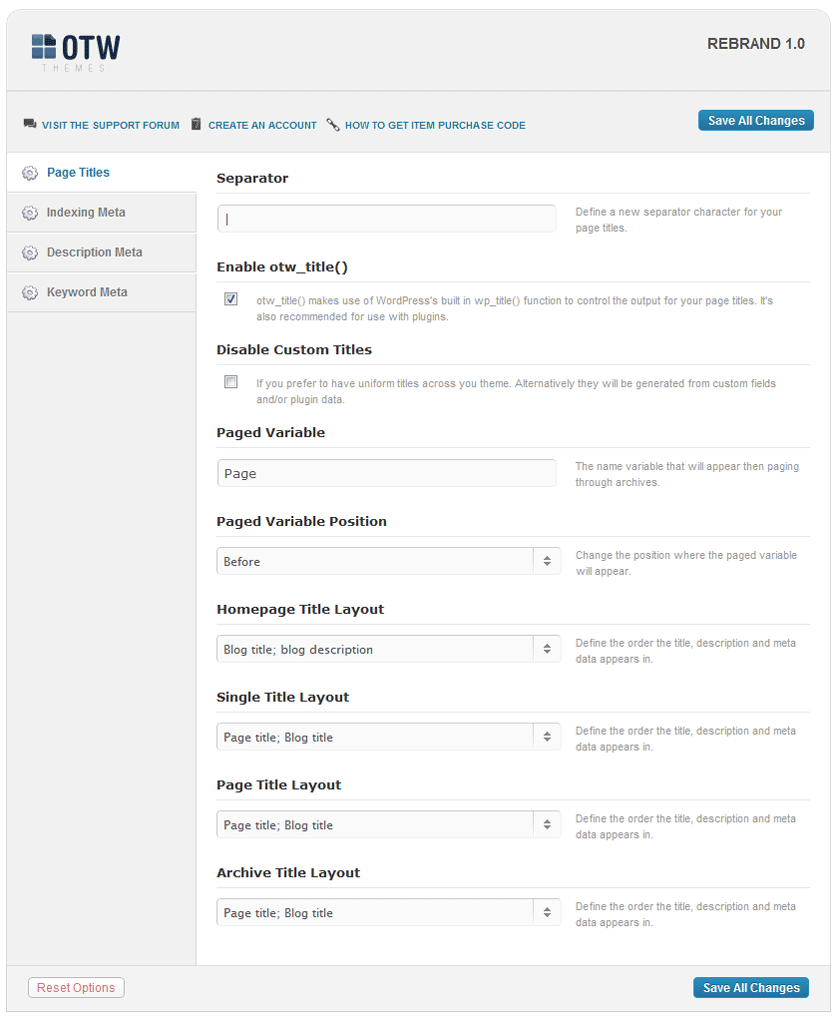Open the Paged Variable Position dropdown
Viewport: 838px width, 1019px height.
click(388, 561)
